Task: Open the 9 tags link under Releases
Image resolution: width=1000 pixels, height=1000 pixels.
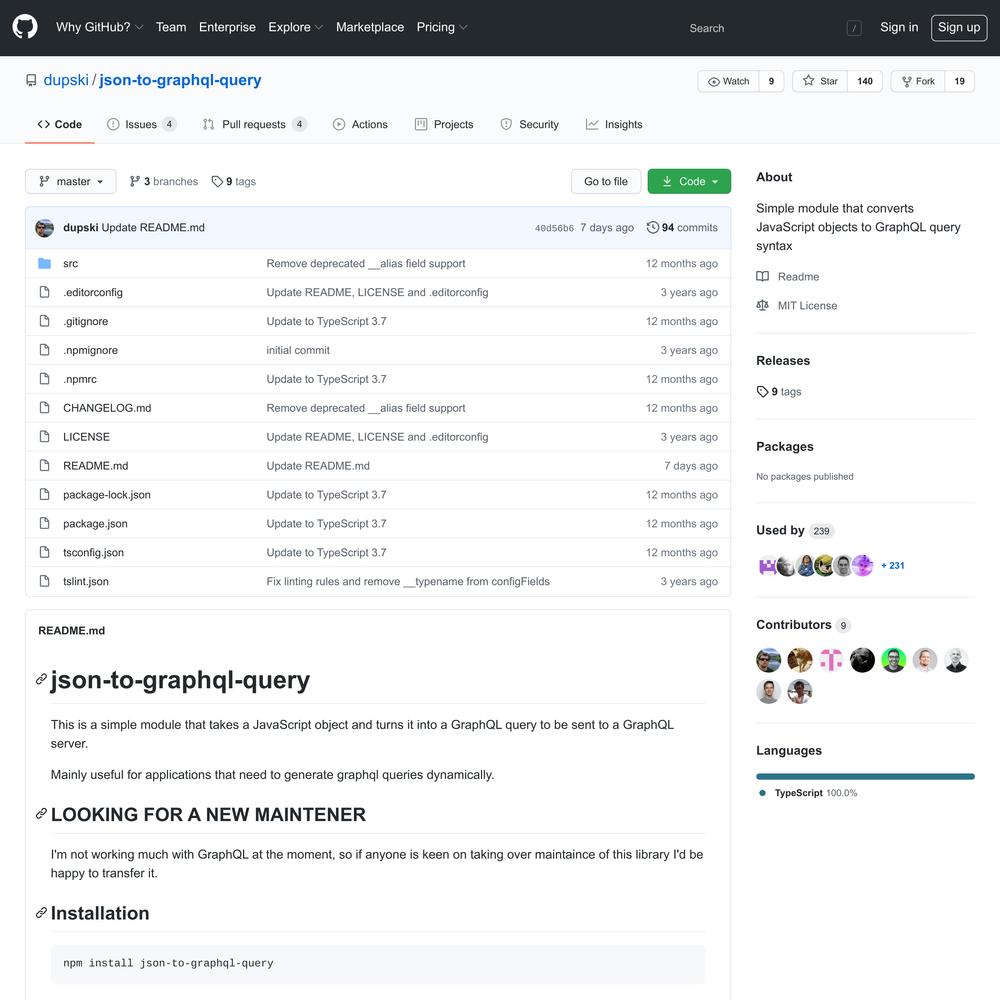Action: (779, 392)
